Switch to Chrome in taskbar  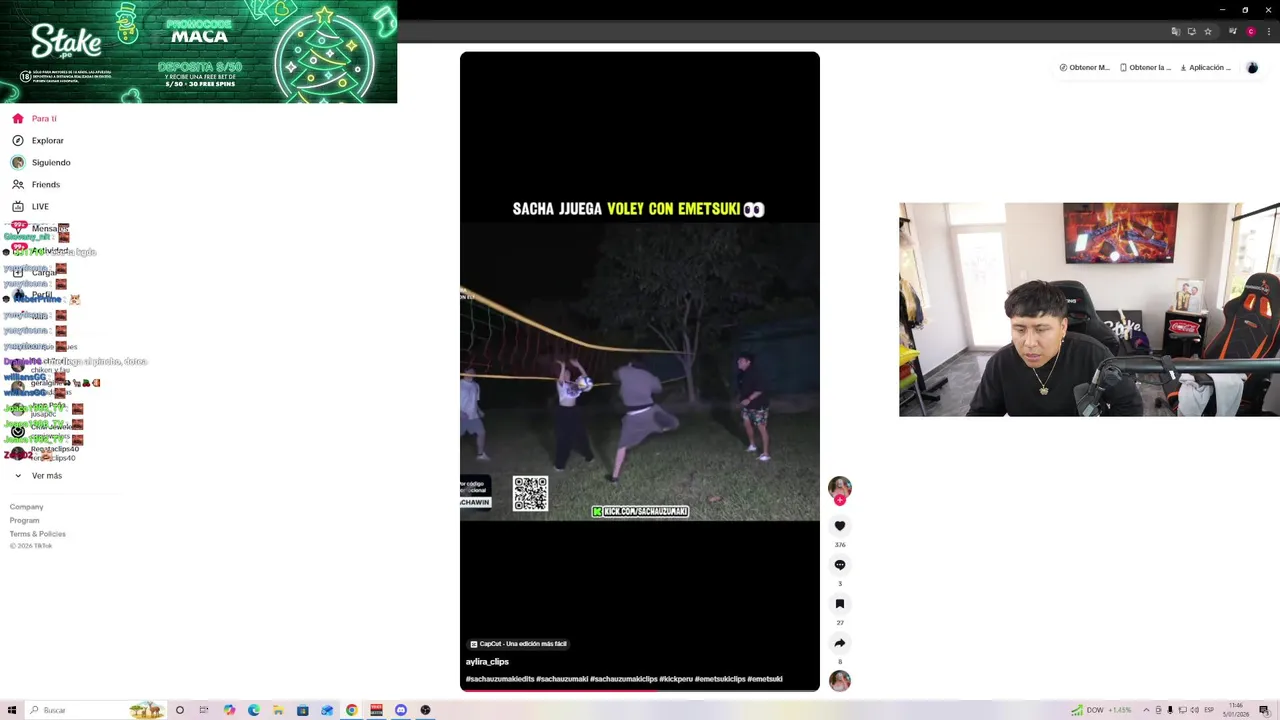(352, 710)
